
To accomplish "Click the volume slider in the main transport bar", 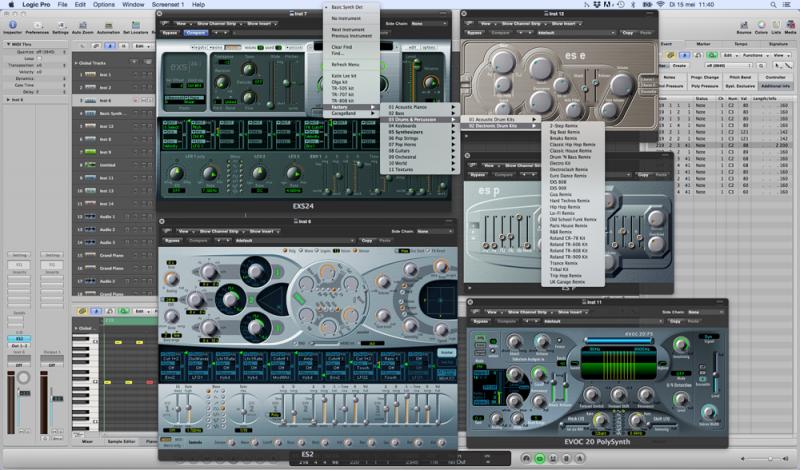I will tap(765, 459).
